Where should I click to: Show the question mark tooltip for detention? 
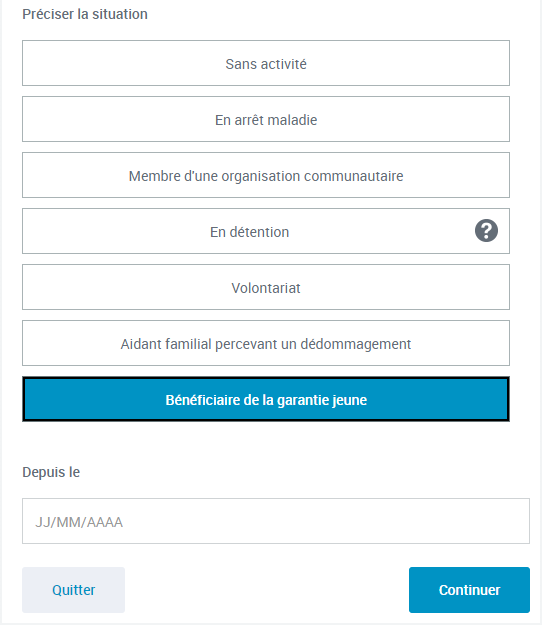(486, 231)
